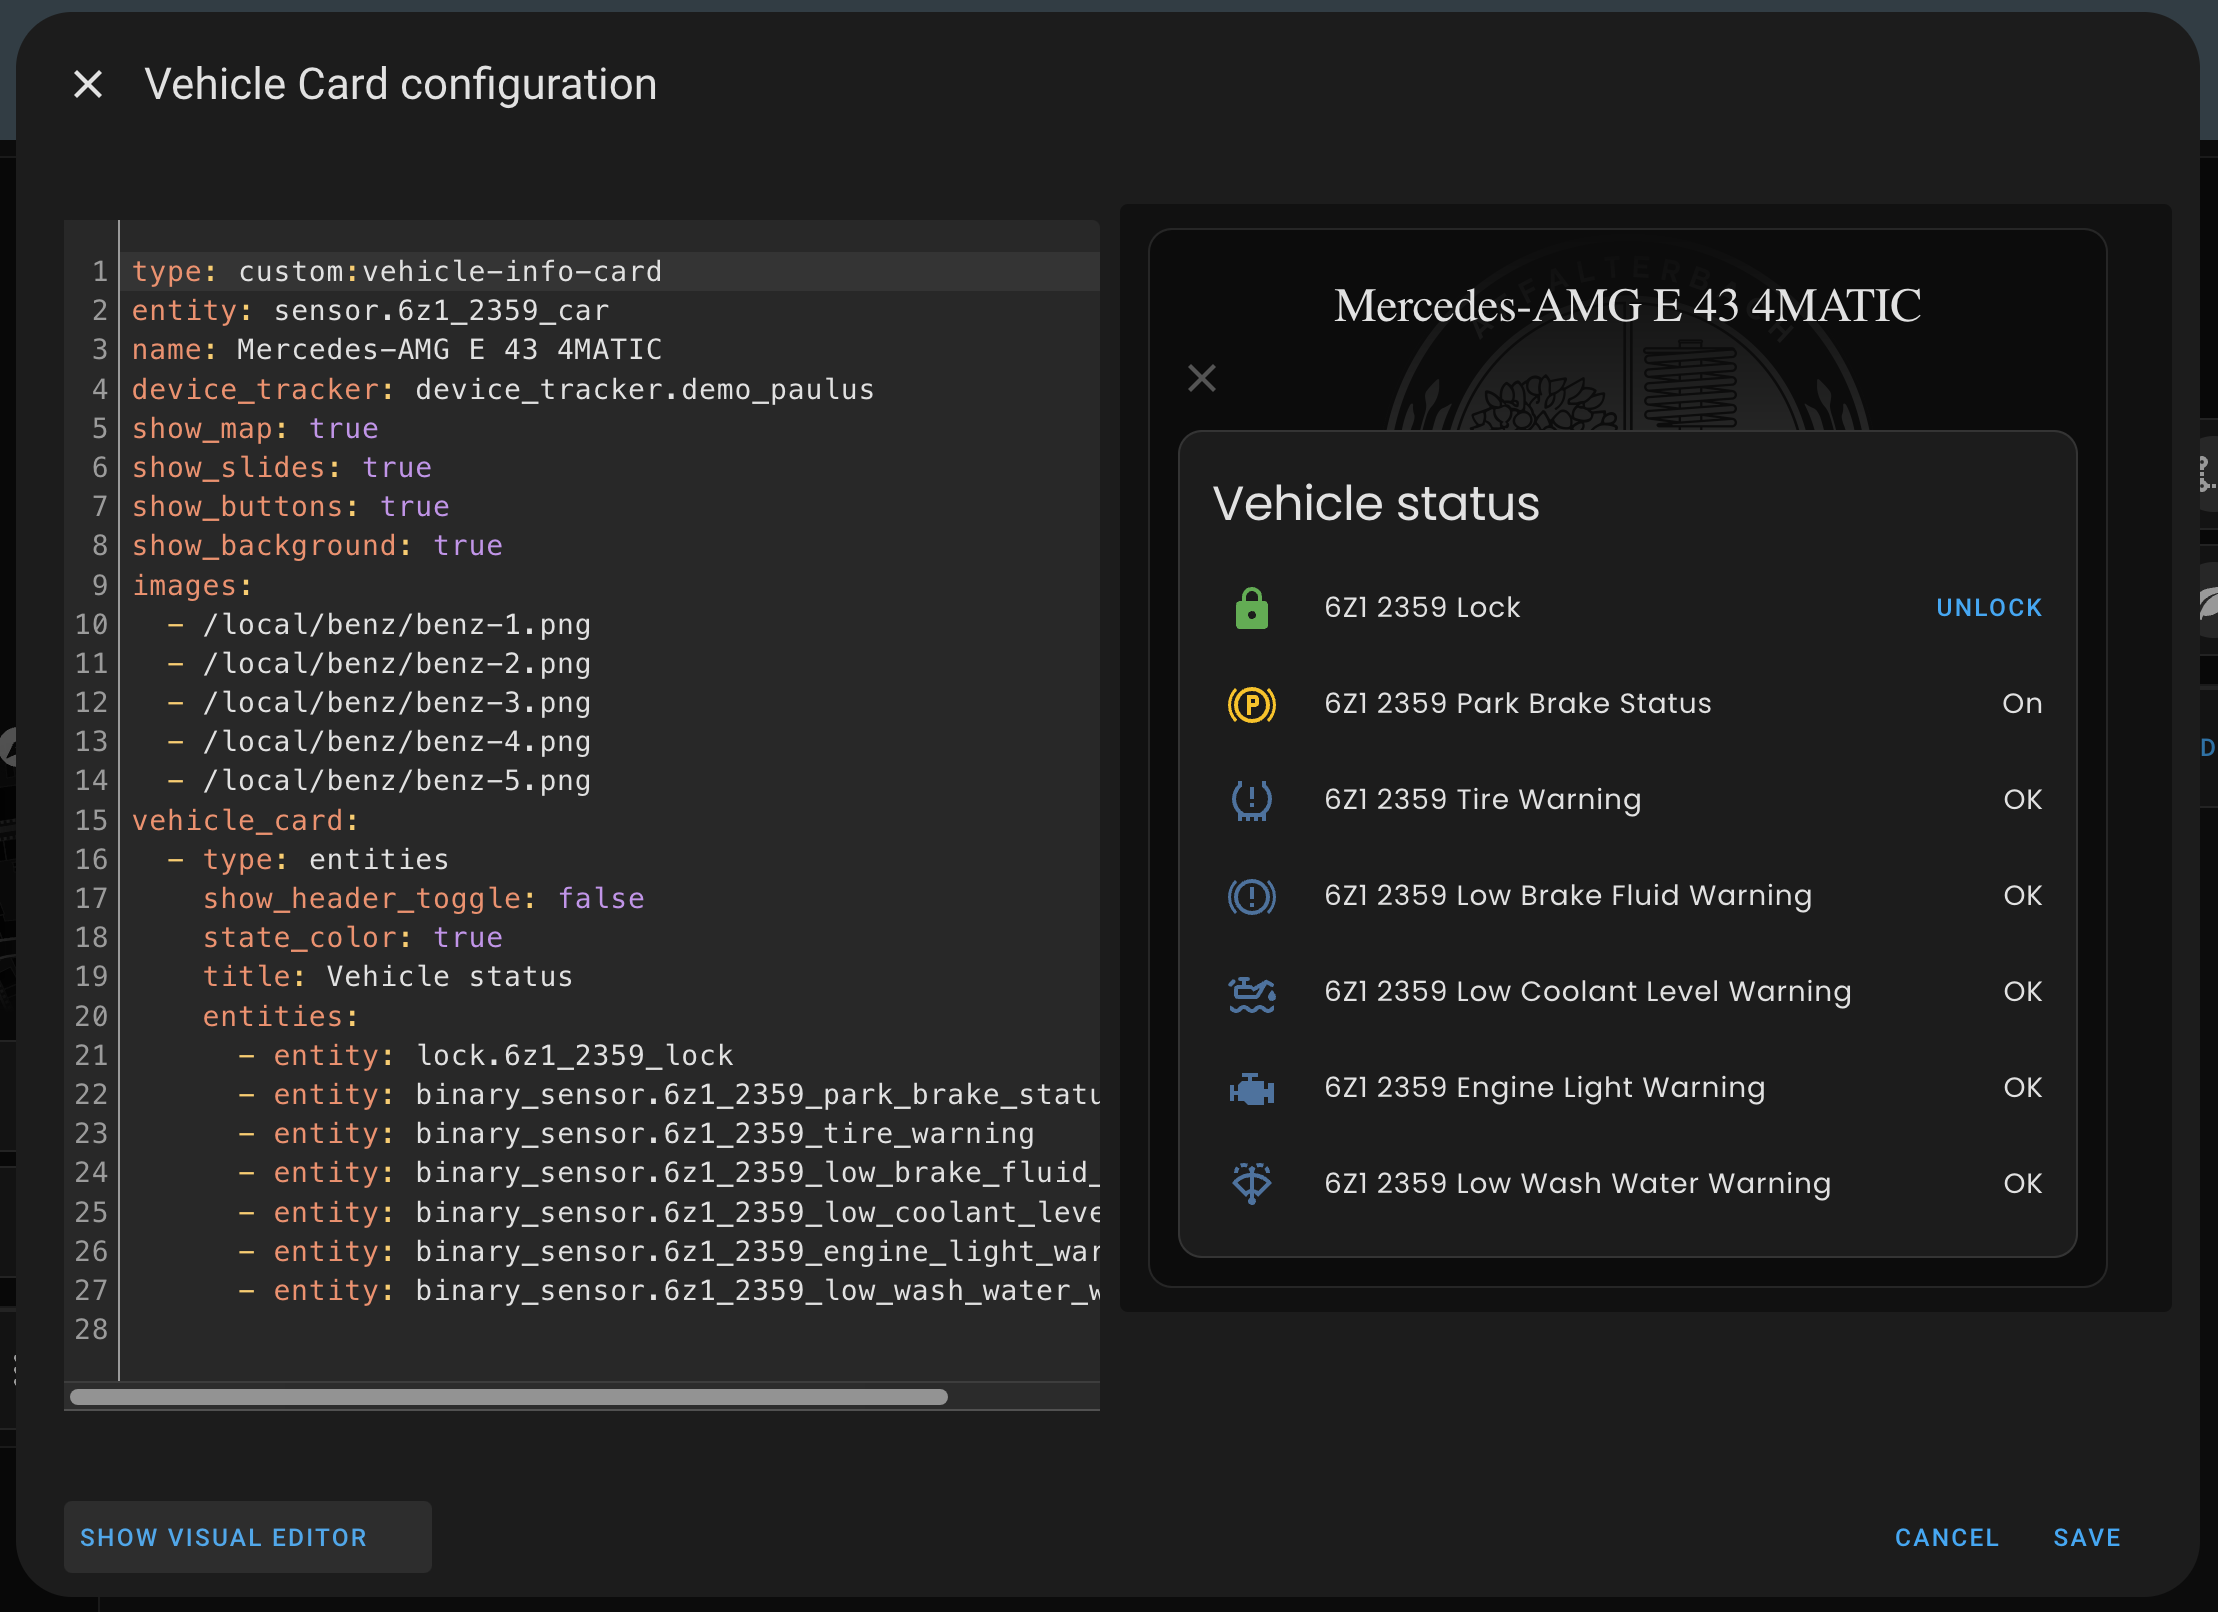The height and width of the screenshot is (1612, 2218).
Task: Close the Vehicle status sub-card
Action: (1201, 378)
